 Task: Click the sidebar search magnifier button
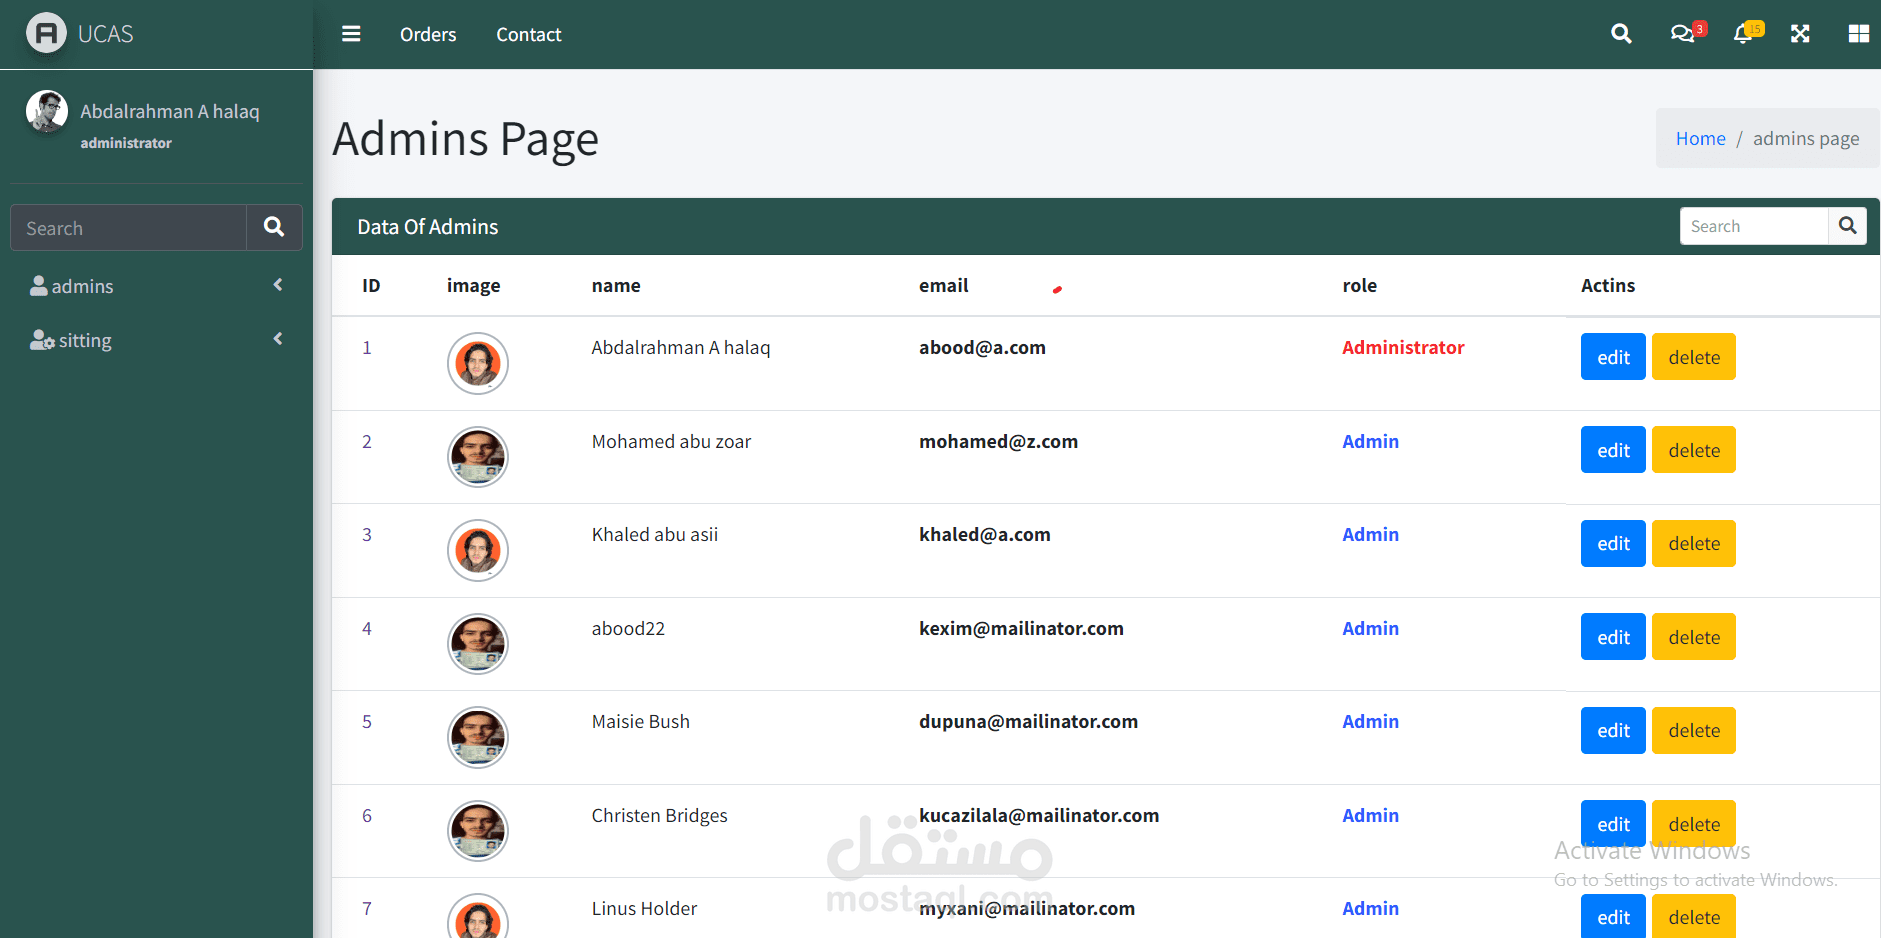click(x=274, y=227)
